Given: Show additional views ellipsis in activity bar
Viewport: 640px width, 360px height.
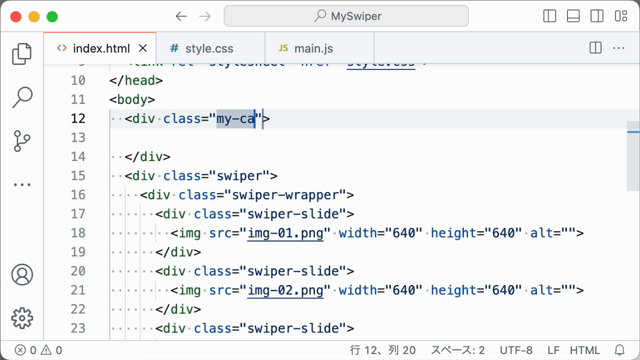Looking at the screenshot, I should point(22,184).
